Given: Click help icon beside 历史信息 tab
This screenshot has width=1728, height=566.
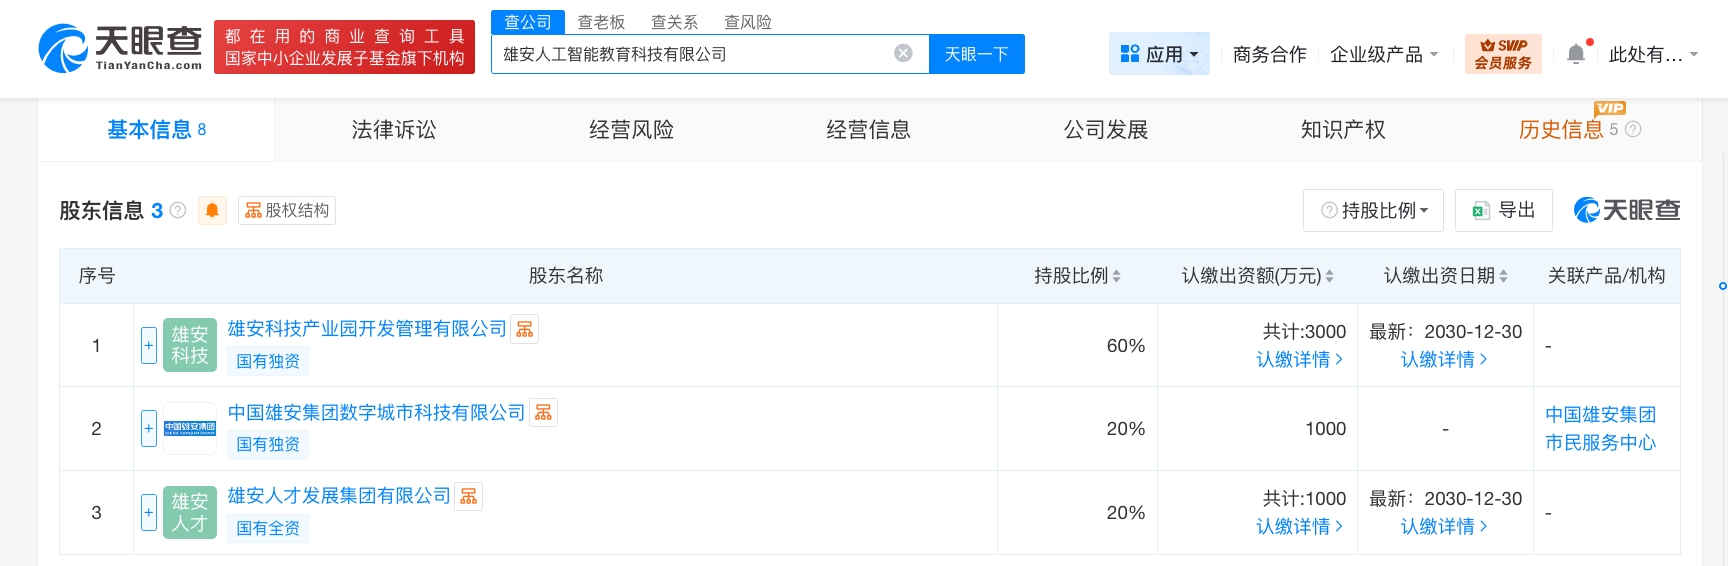Looking at the screenshot, I should [x=1633, y=129].
